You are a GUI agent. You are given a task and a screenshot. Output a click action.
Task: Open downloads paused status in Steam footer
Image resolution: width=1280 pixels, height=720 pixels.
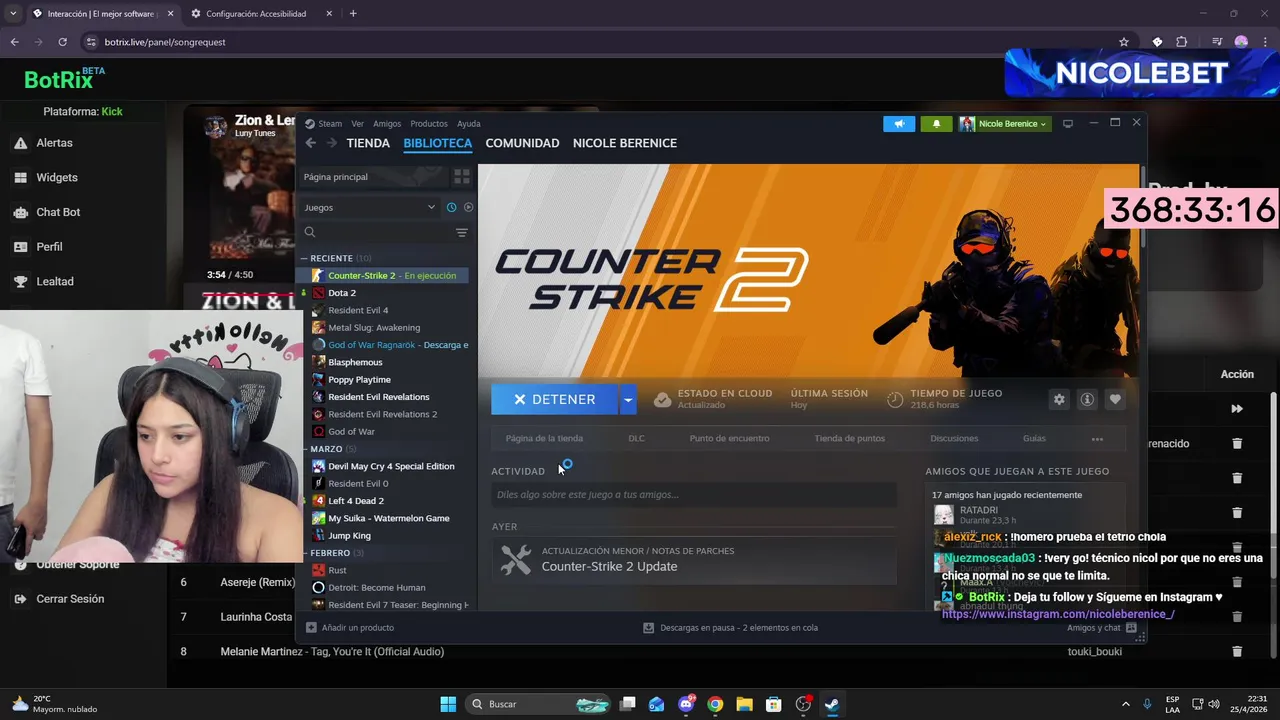tap(731, 628)
